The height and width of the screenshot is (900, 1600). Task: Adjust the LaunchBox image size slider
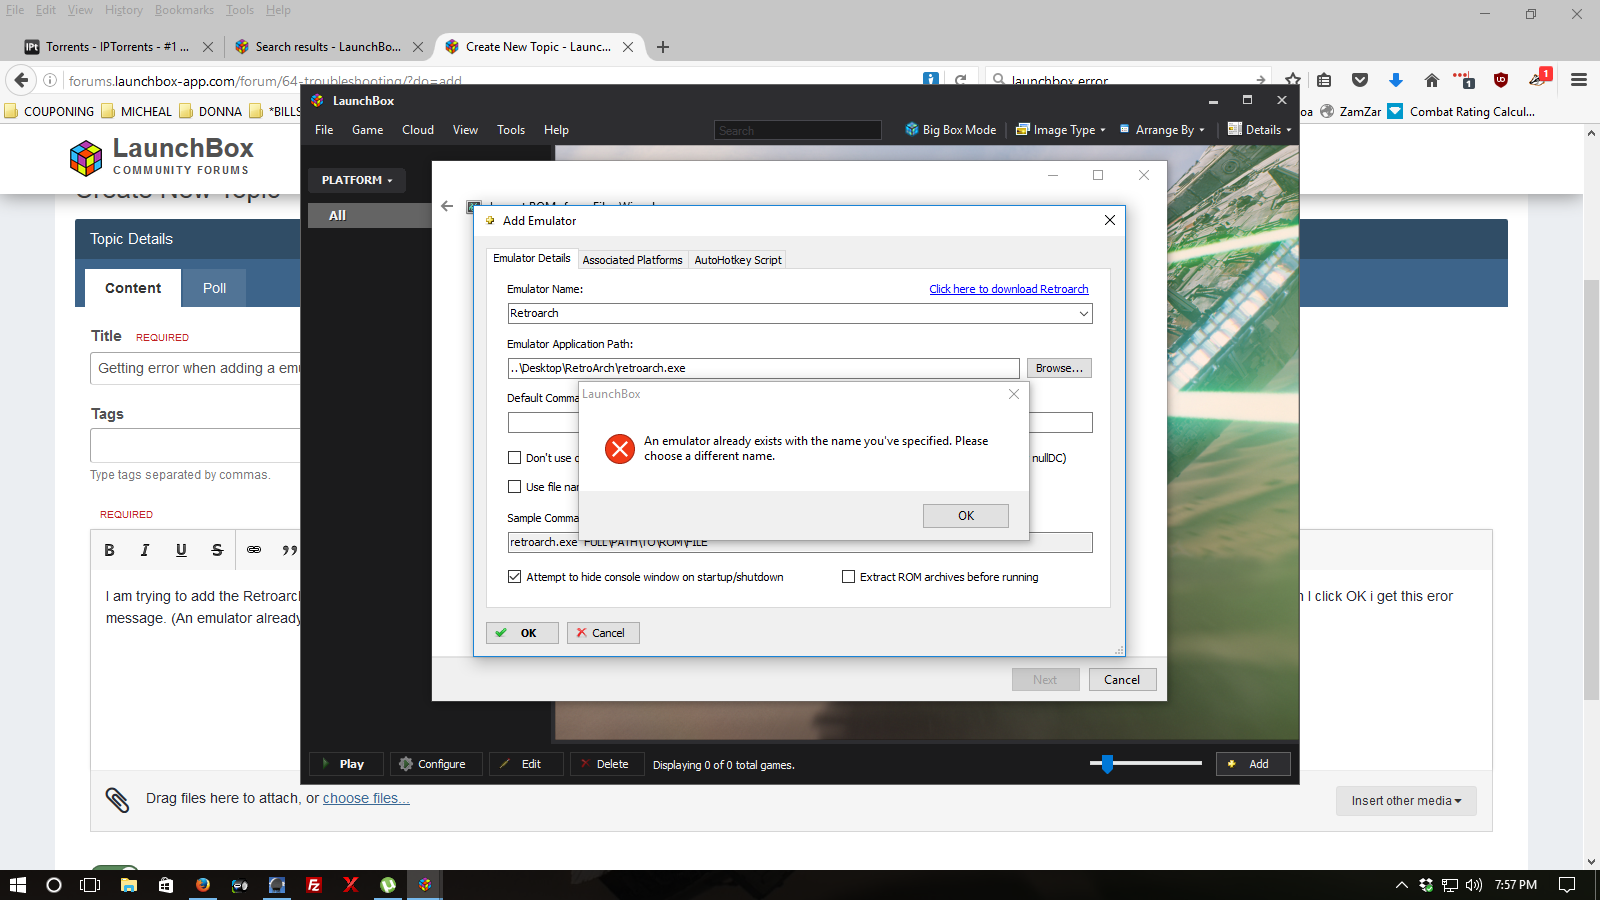tap(1107, 764)
